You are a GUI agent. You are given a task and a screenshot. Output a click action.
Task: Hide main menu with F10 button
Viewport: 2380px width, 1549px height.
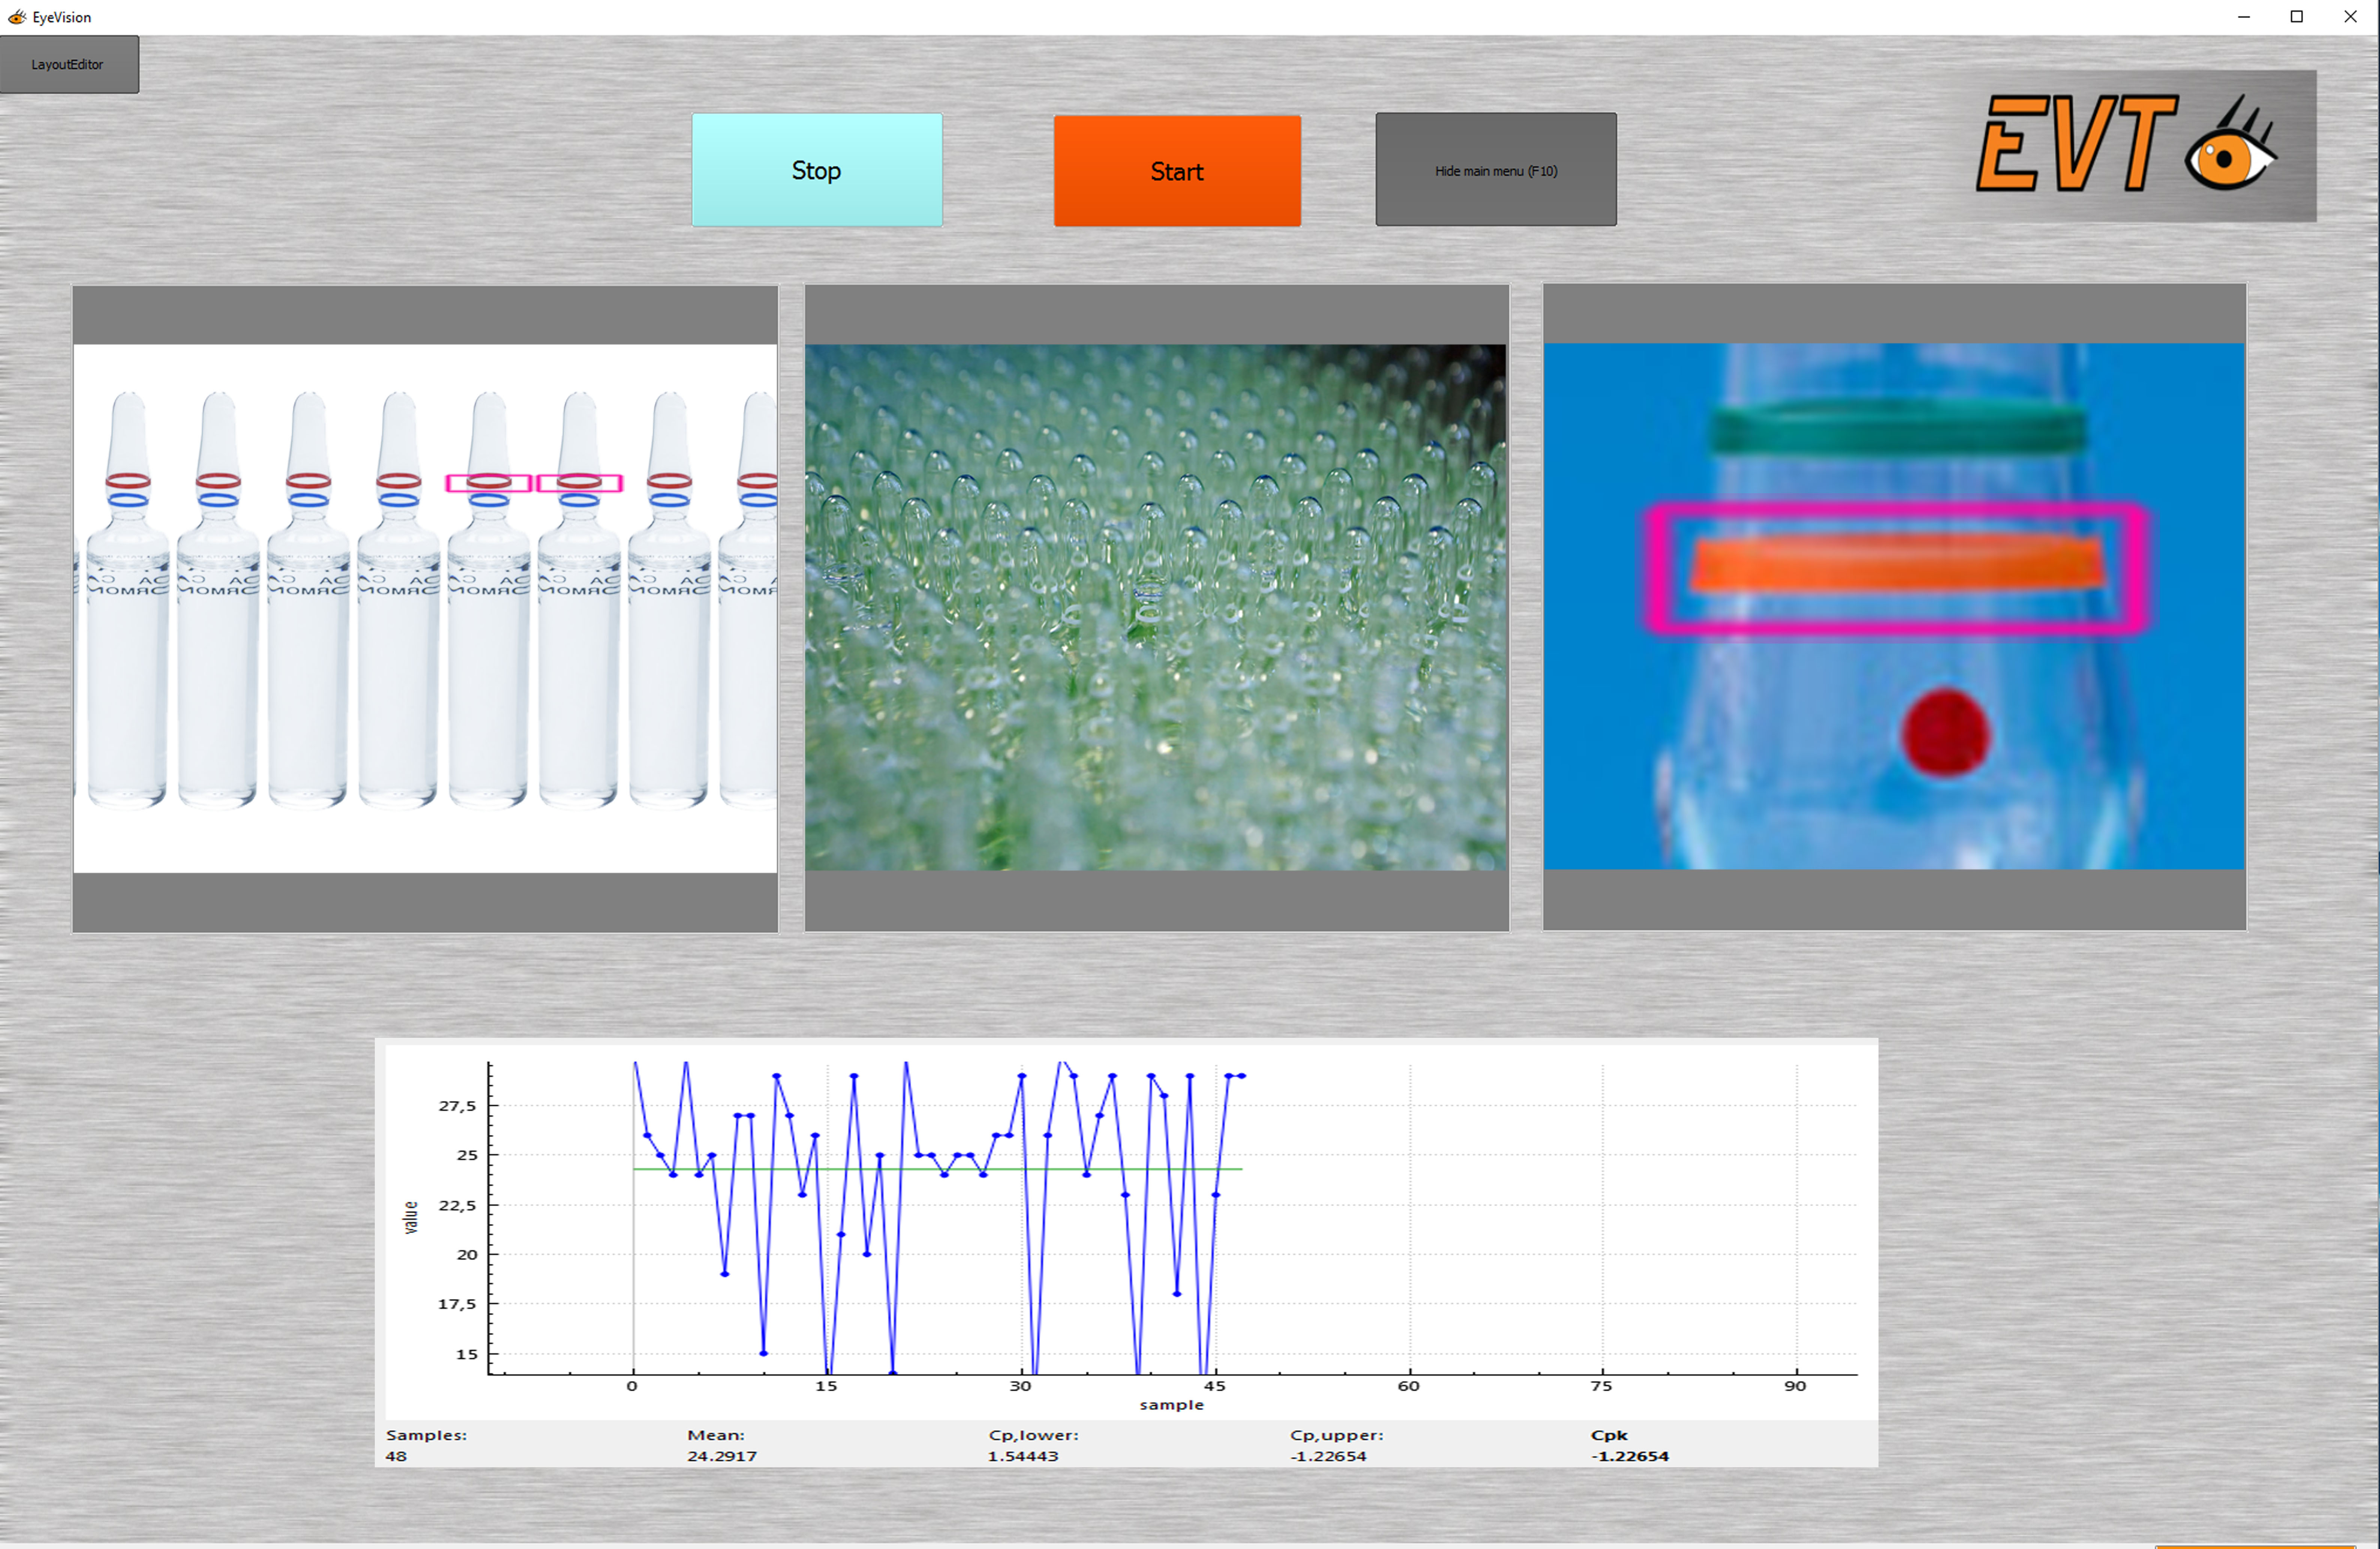tap(1495, 170)
